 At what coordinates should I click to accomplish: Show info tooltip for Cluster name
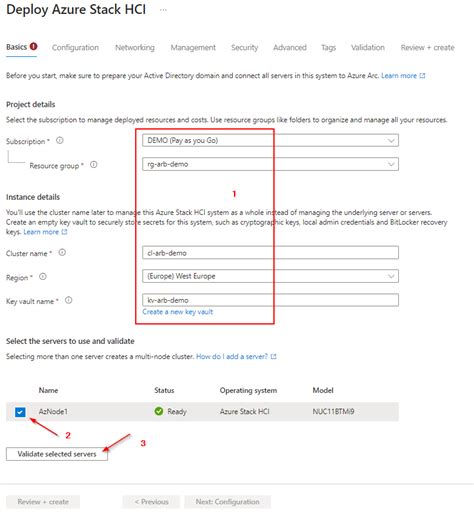(62, 253)
